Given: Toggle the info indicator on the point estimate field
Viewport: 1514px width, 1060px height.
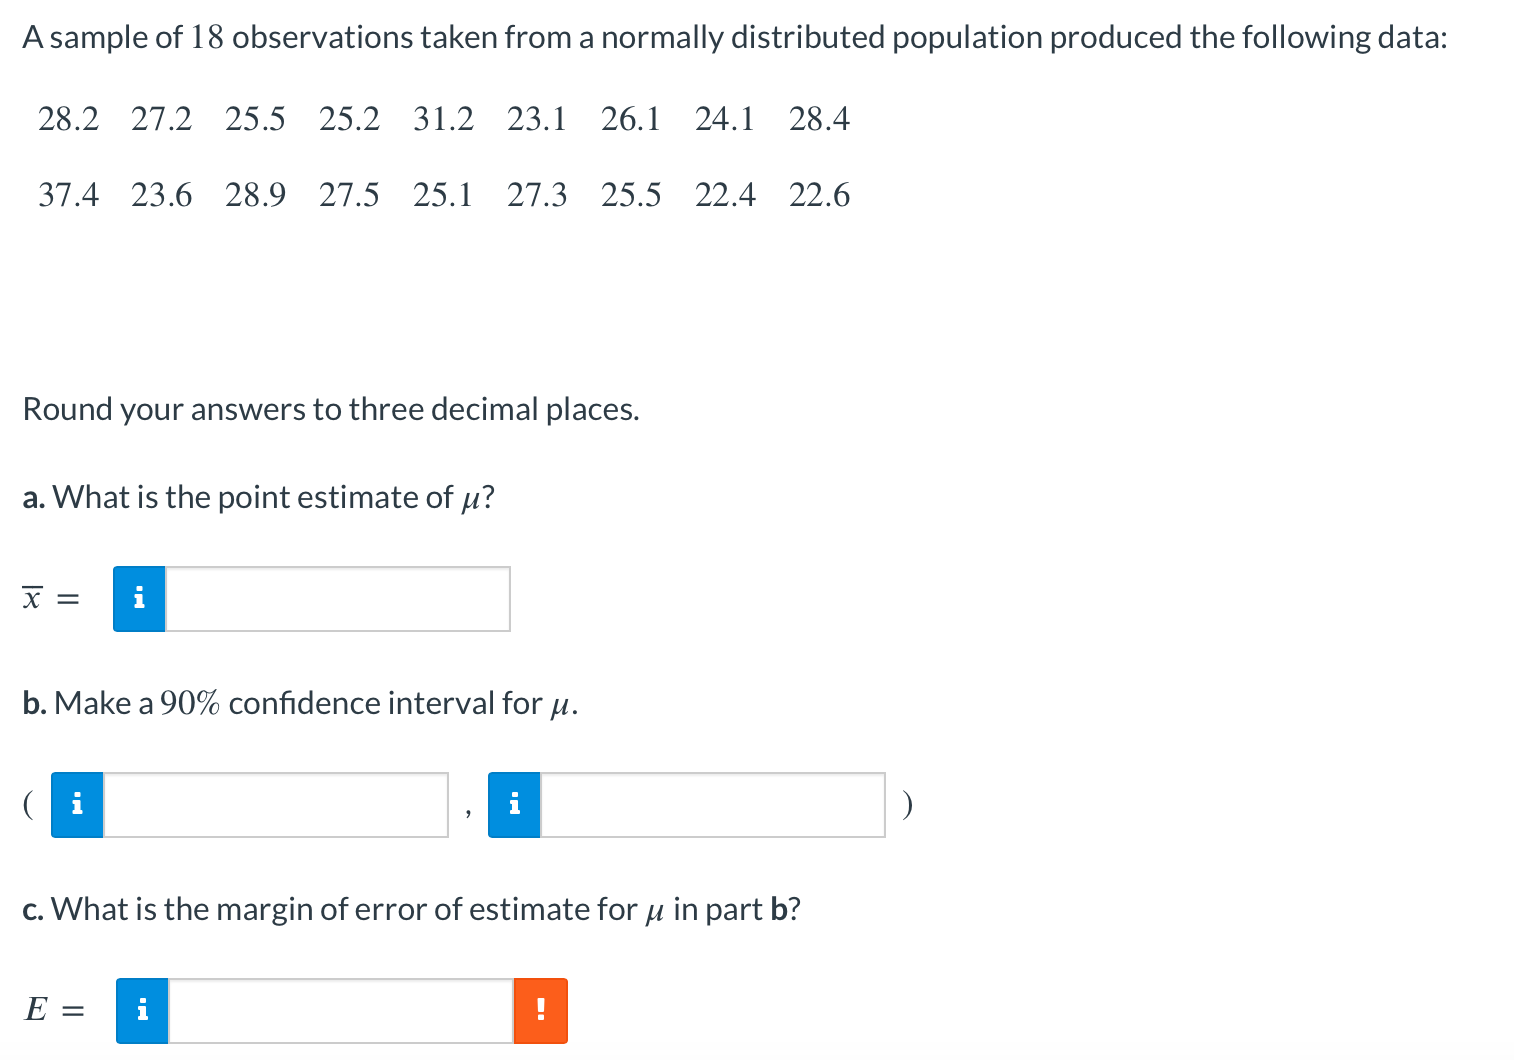Looking at the screenshot, I should pyautogui.click(x=139, y=598).
